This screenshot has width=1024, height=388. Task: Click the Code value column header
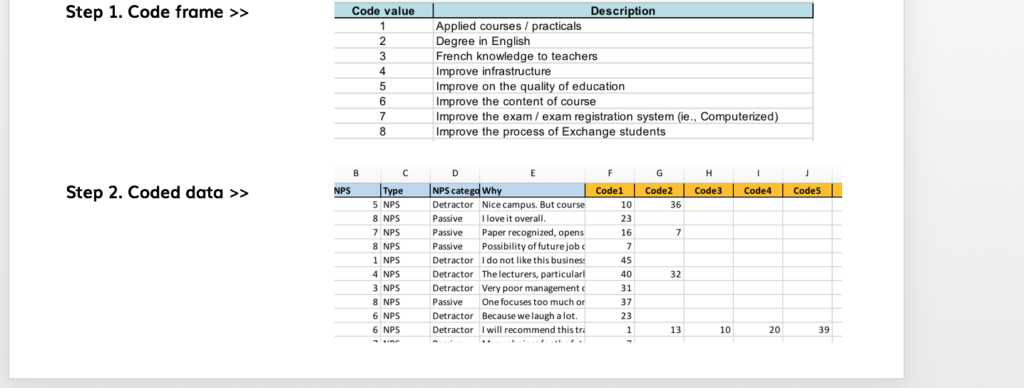point(383,11)
